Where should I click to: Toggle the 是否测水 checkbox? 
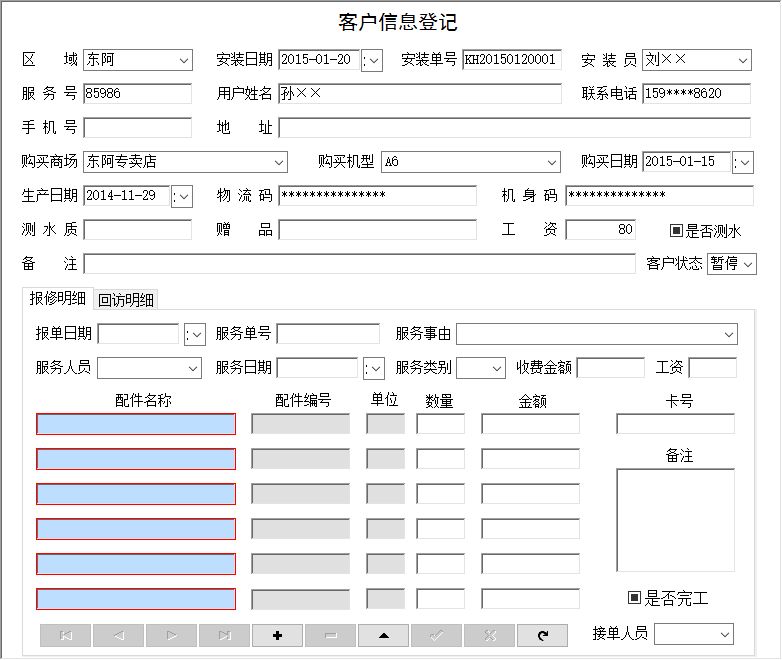point(676,230)
